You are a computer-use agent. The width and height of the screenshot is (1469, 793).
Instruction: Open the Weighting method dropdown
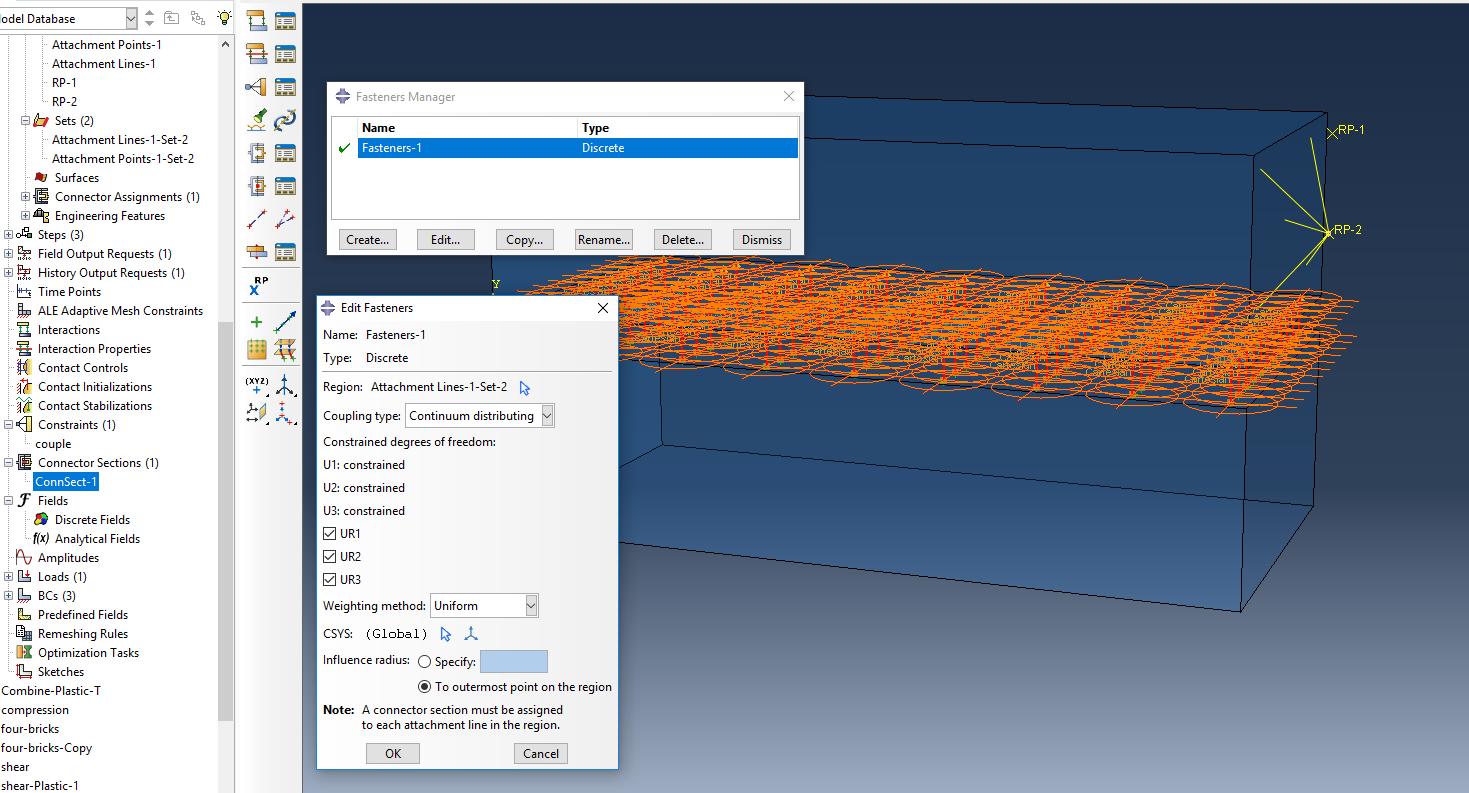pos(531,606)
